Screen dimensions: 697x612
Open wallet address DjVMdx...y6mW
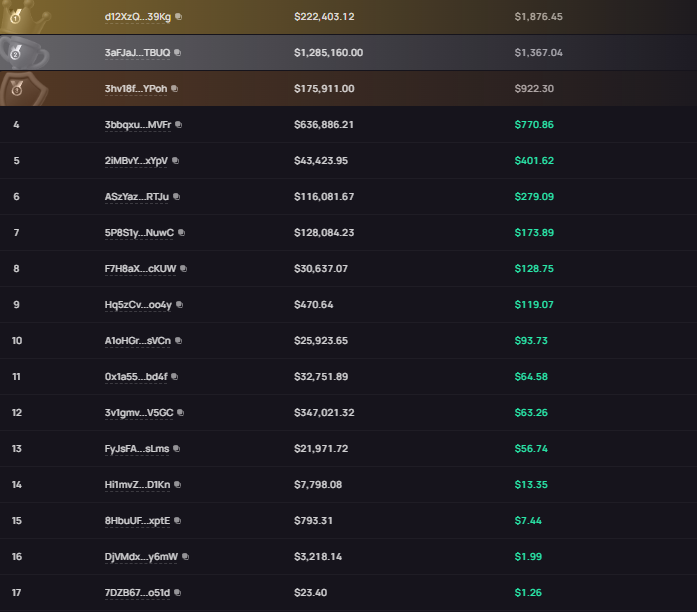coord(141,557)
